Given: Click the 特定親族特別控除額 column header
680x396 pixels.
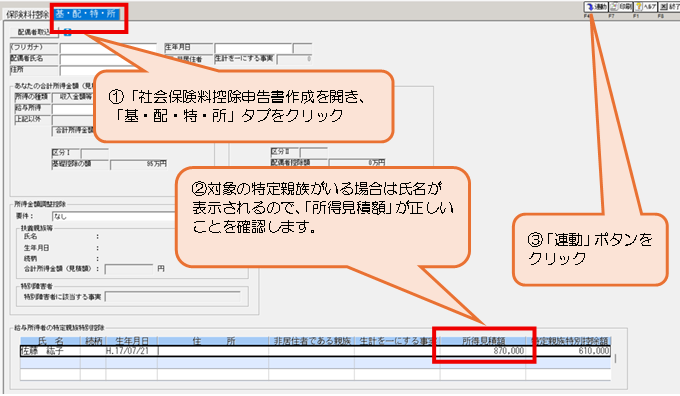Looking at the screenshot, I should point(568,341).
